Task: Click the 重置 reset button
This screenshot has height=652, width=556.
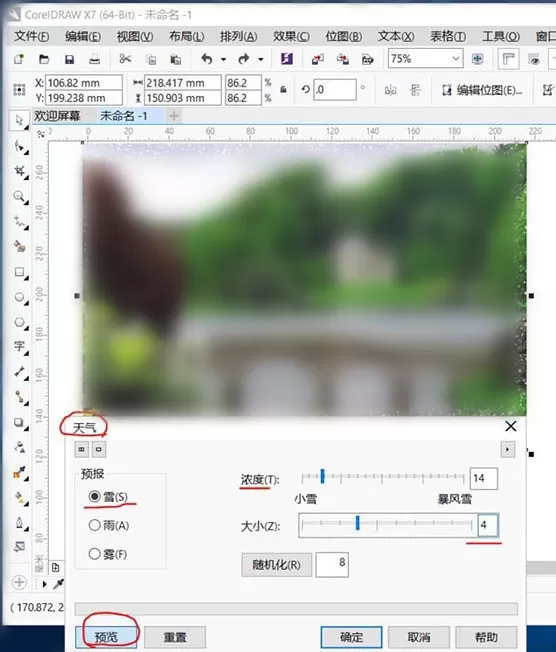Action: (x=175, y=637)
